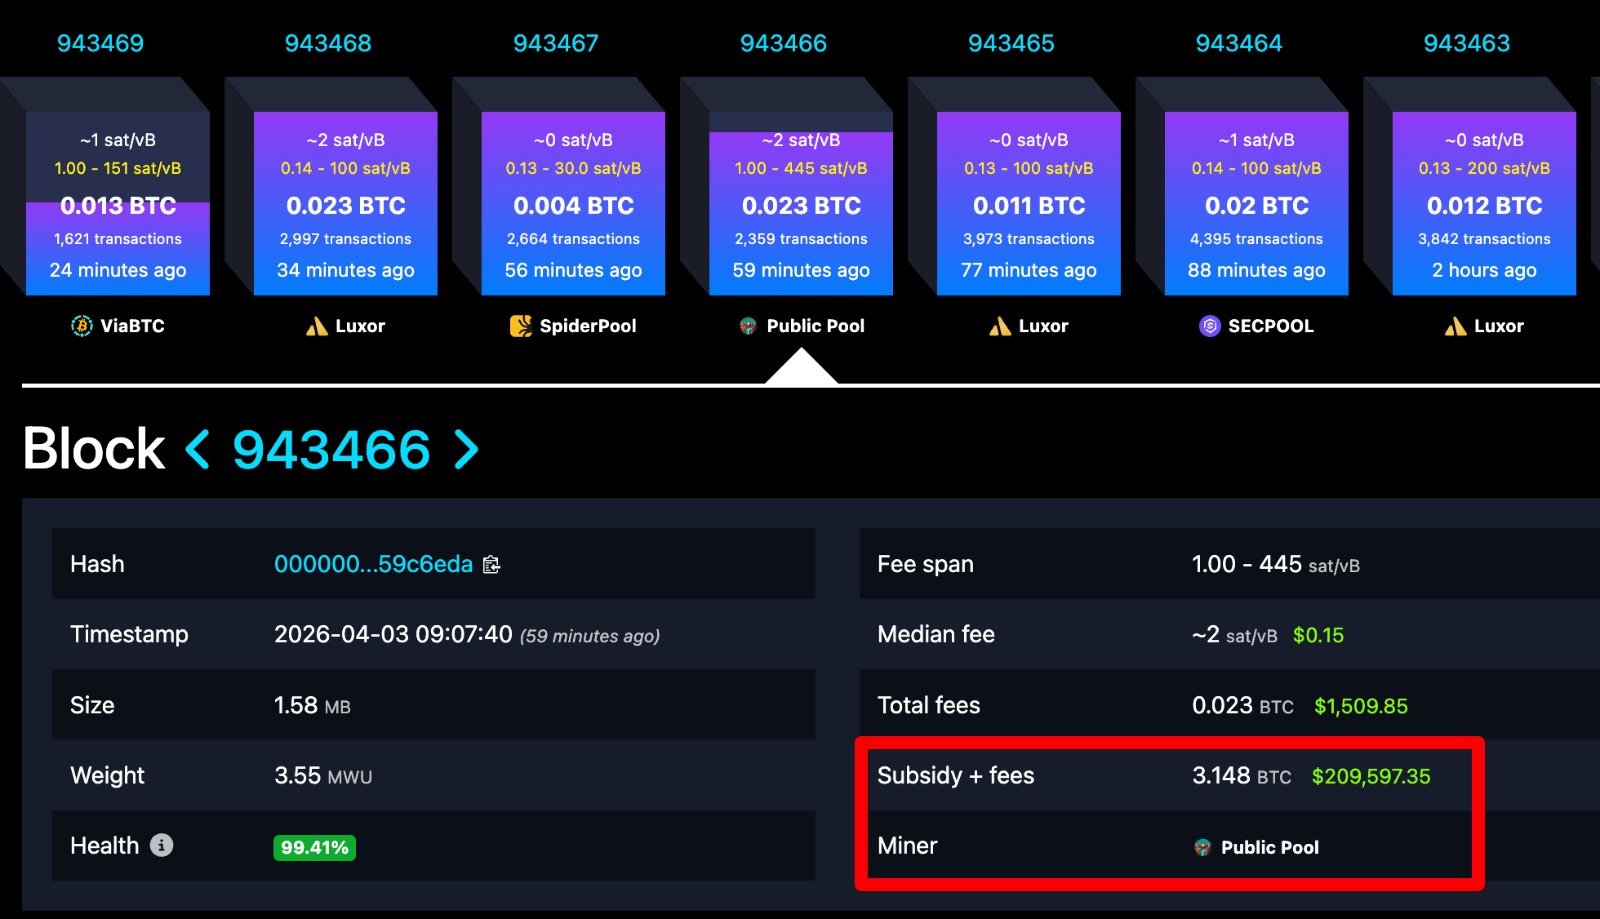Click the Public Pool miner link
The width and height of the screenshot is (1600, 919).
click(1269, 848)
